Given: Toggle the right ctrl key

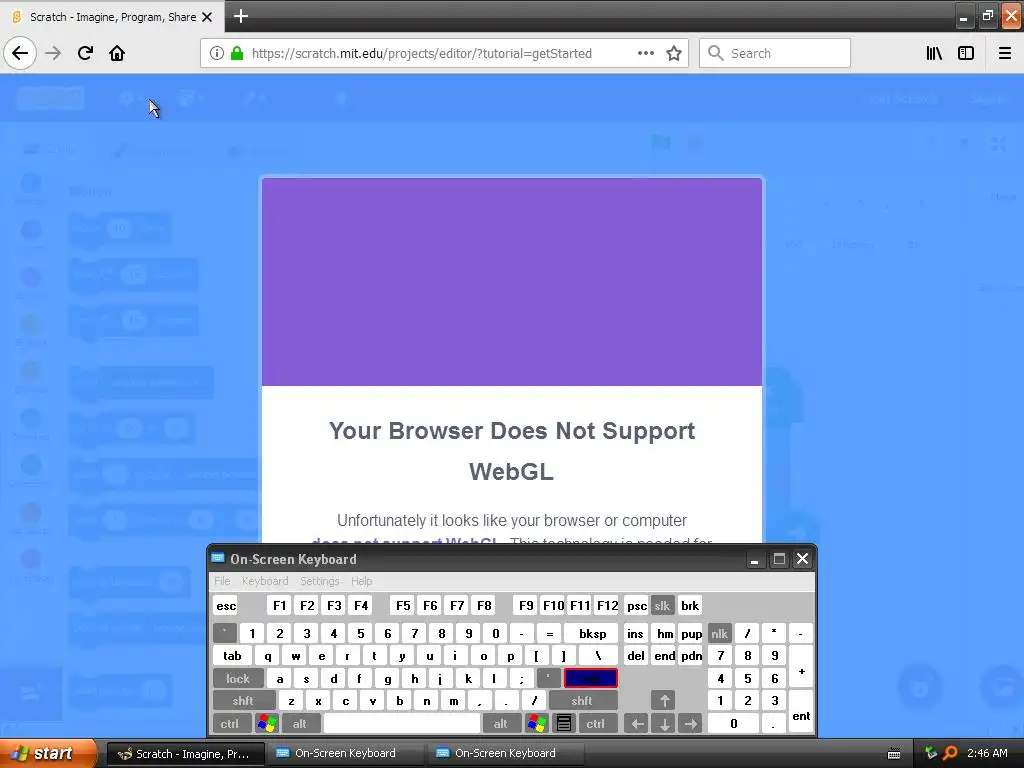Looking at the screenshot, I should click(596, 724).
